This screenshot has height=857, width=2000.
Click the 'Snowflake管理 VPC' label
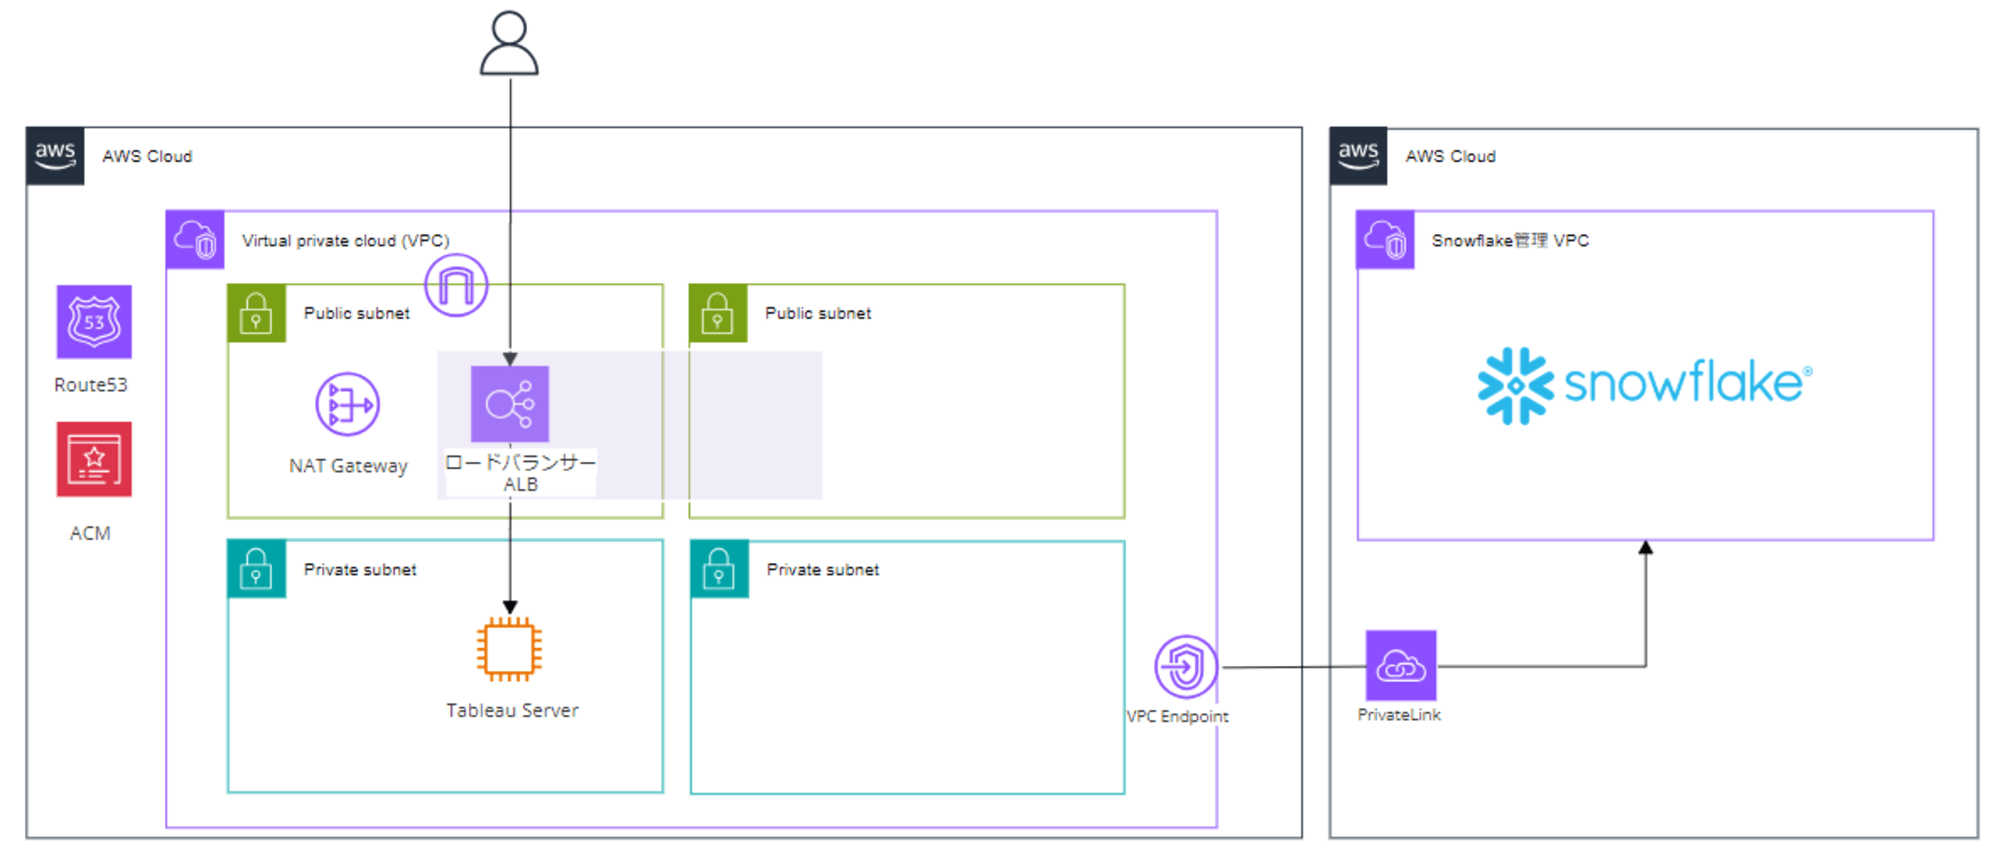click(x=1510, y=240)
